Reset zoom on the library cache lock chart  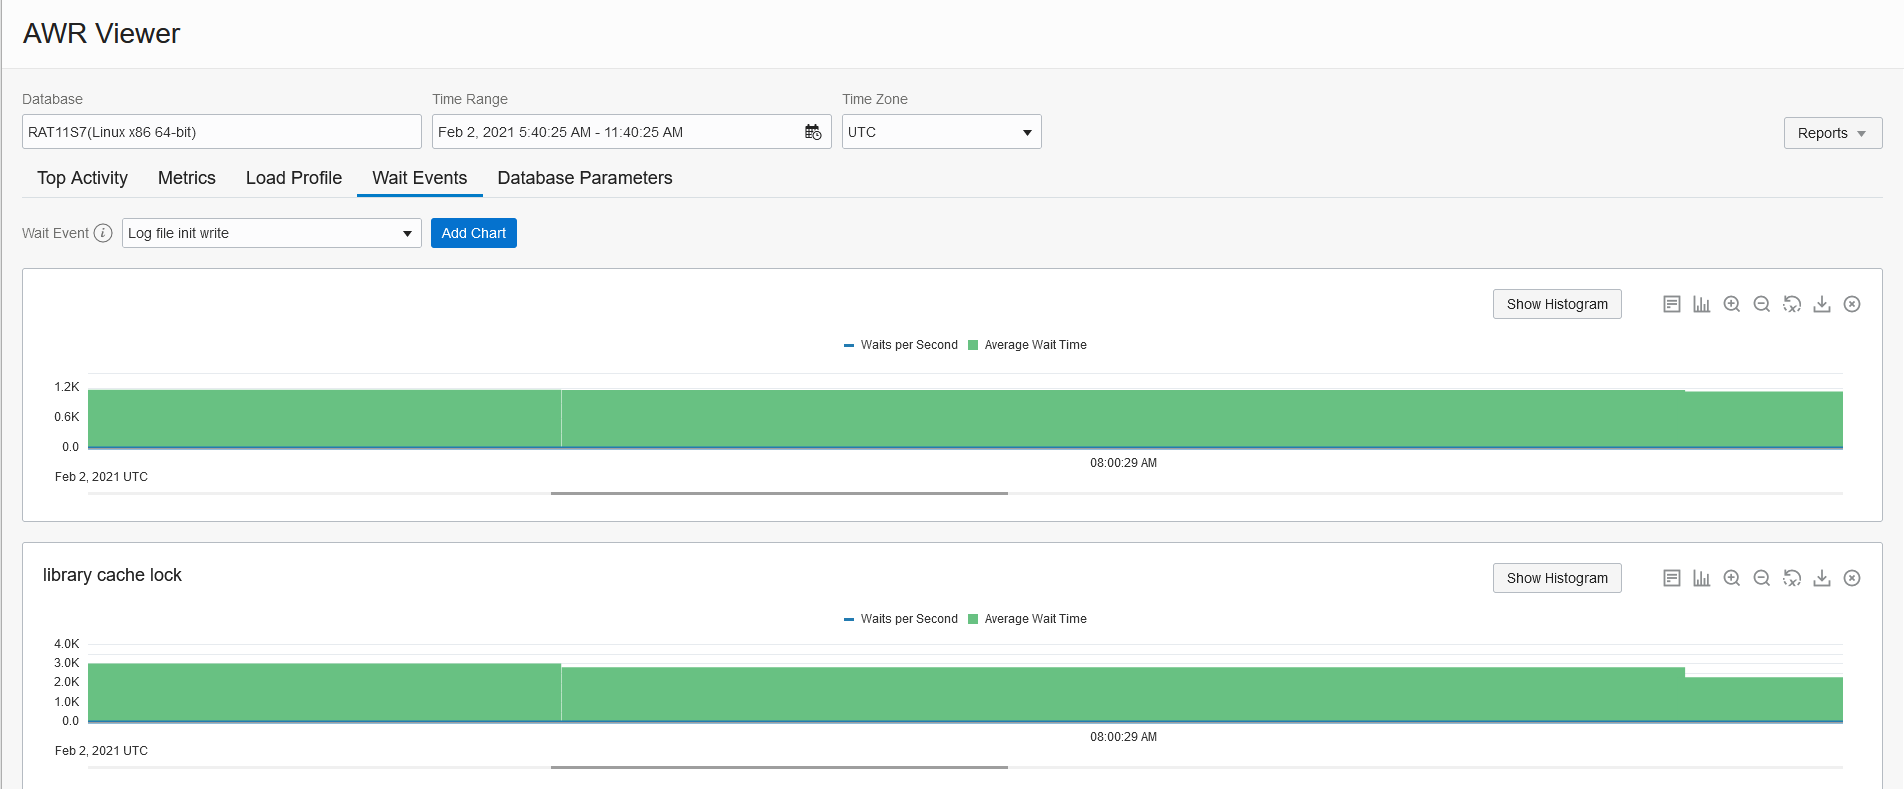[1792, 578]
